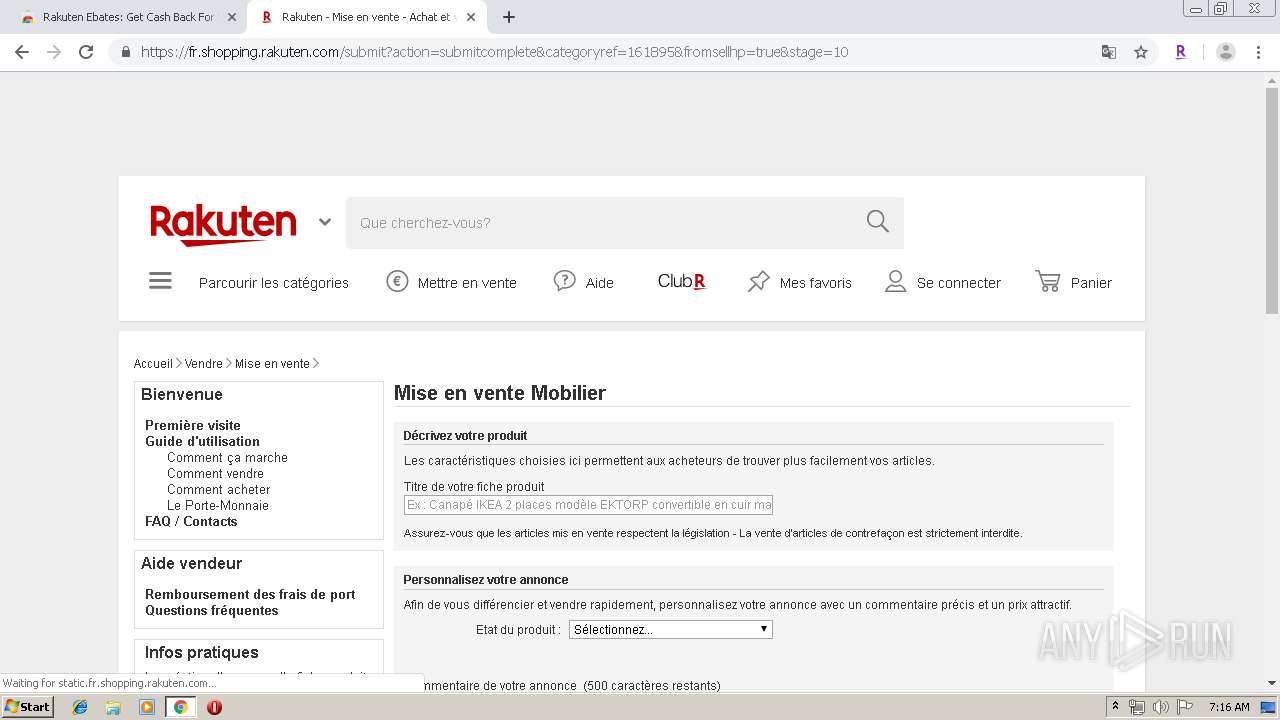The image size is (1280, 720).
Task: Open a new tab with plus button
Action: tap(509, 17)
